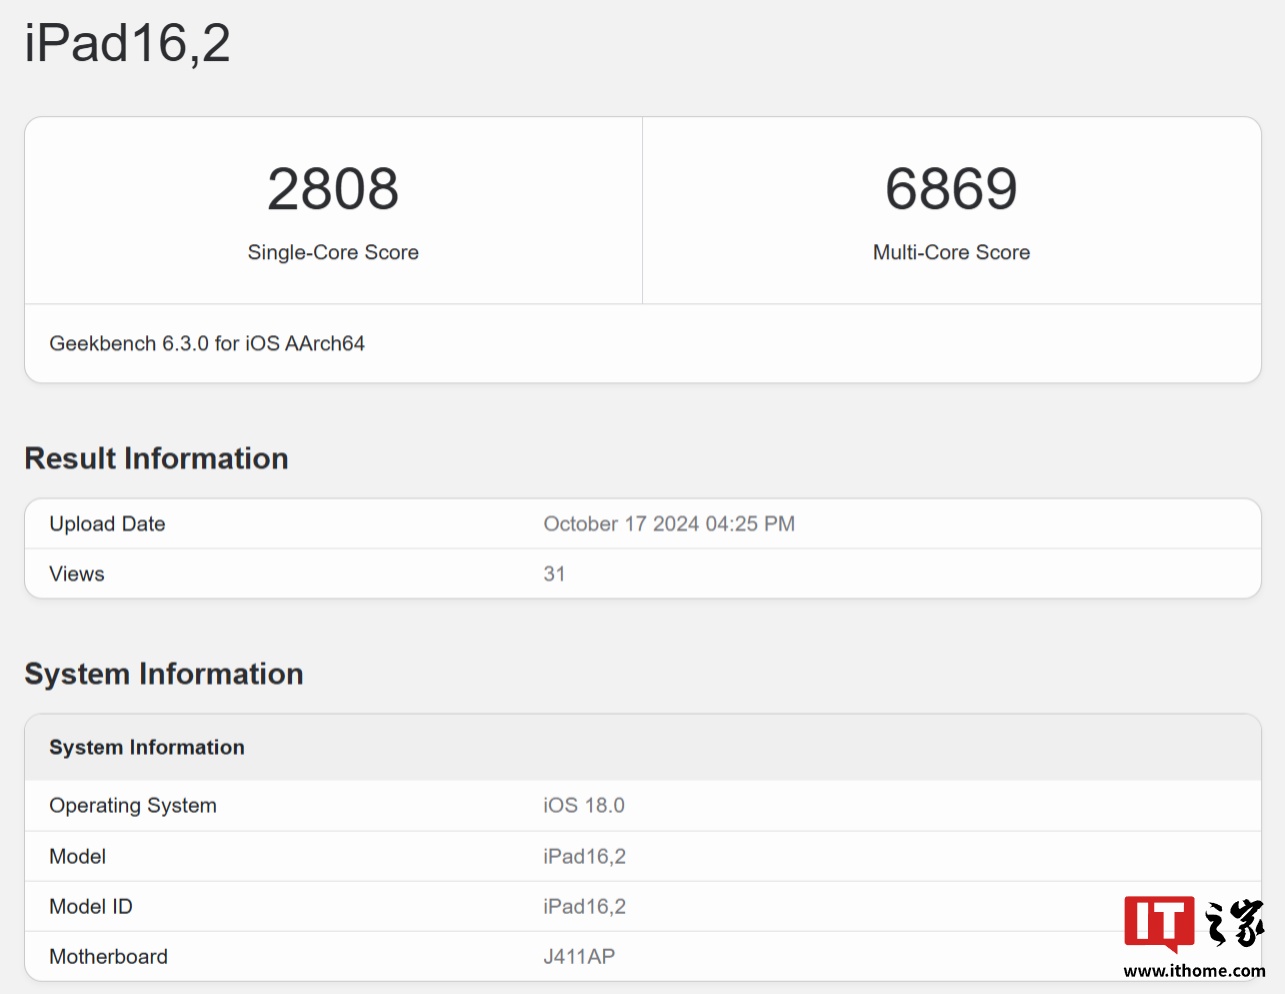Click the www.ithome.com watermark URL
This screenshot has width=1285, height=994.
(1194, 971)
